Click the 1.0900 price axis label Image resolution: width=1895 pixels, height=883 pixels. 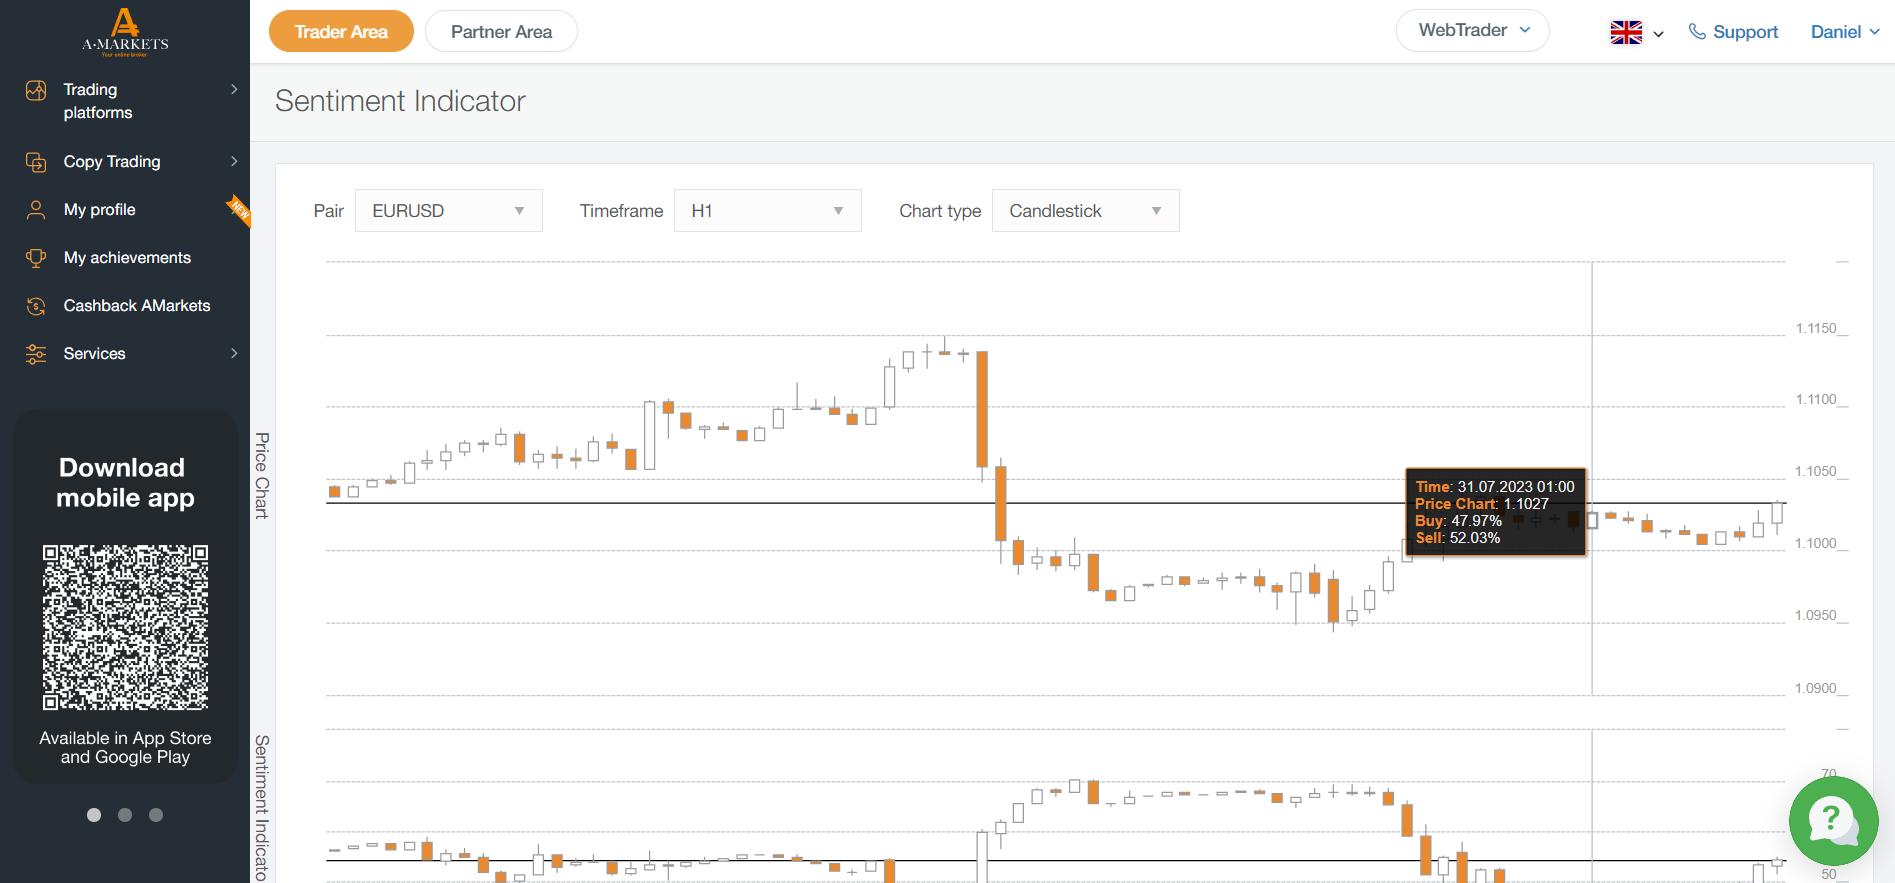pos(1816,689)
